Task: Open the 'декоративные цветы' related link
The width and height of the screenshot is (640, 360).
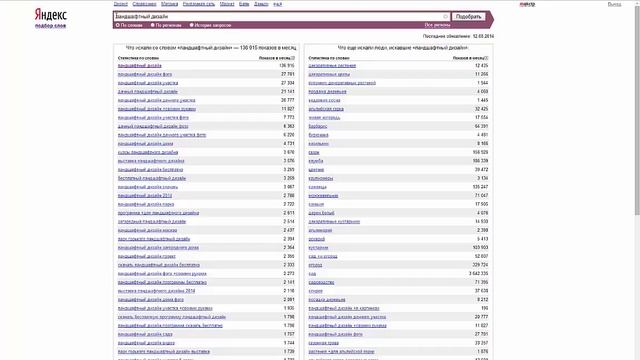Action: (x=329, y=74)
